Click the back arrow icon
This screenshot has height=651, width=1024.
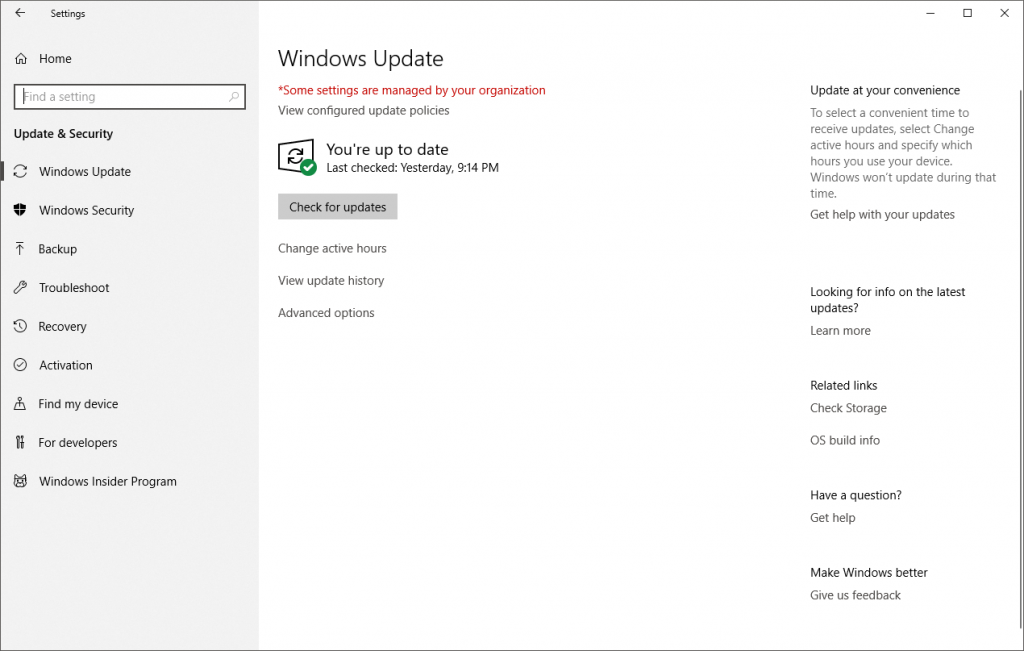[x=20, y=13]
